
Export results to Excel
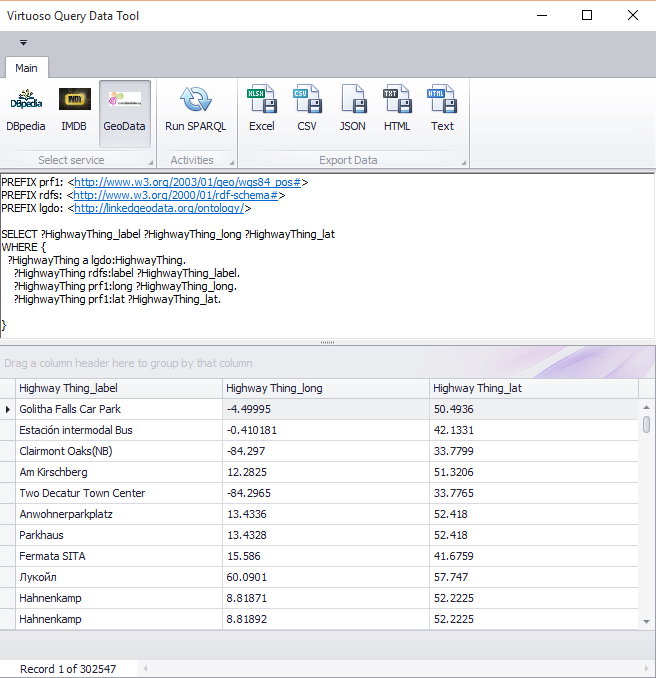pyautogui.click(x=262, y=112)
